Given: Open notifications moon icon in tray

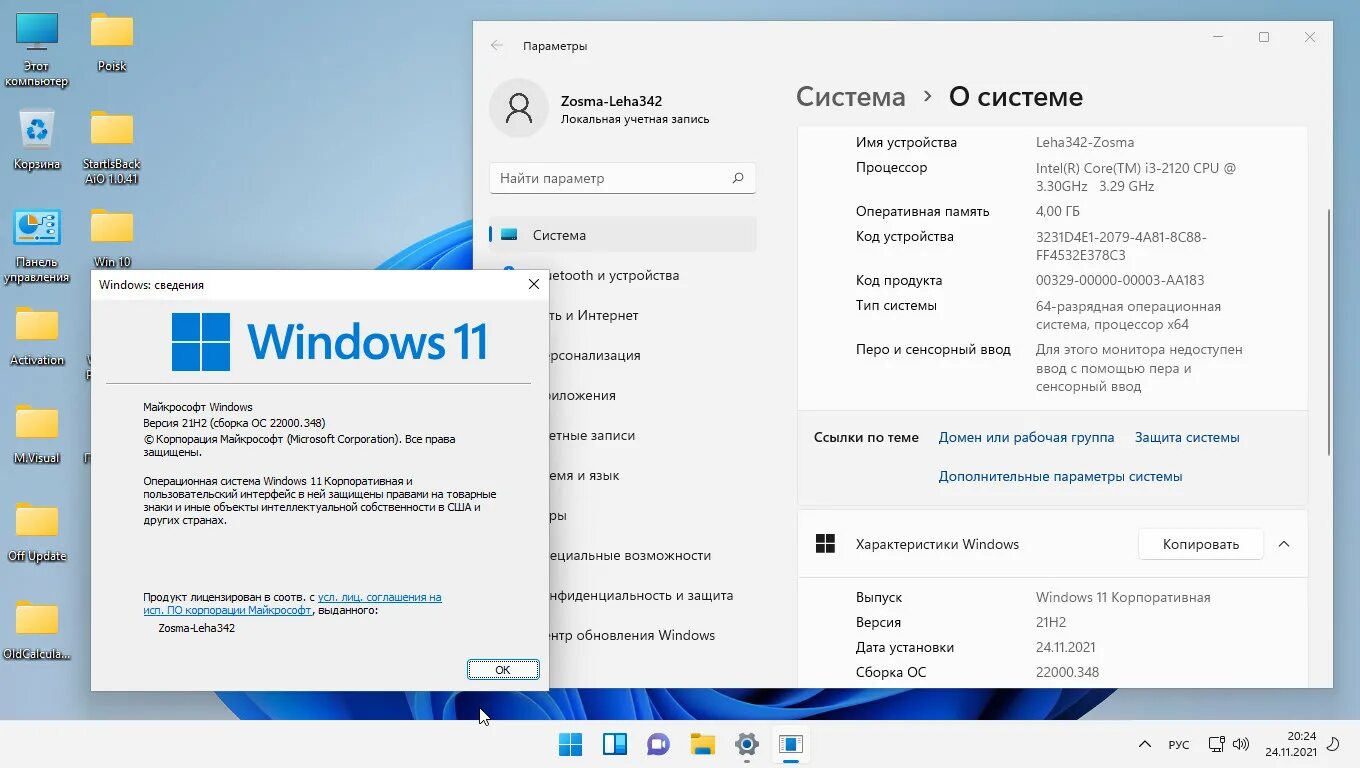Looking at the screenshot, I should click(1335, 744).
